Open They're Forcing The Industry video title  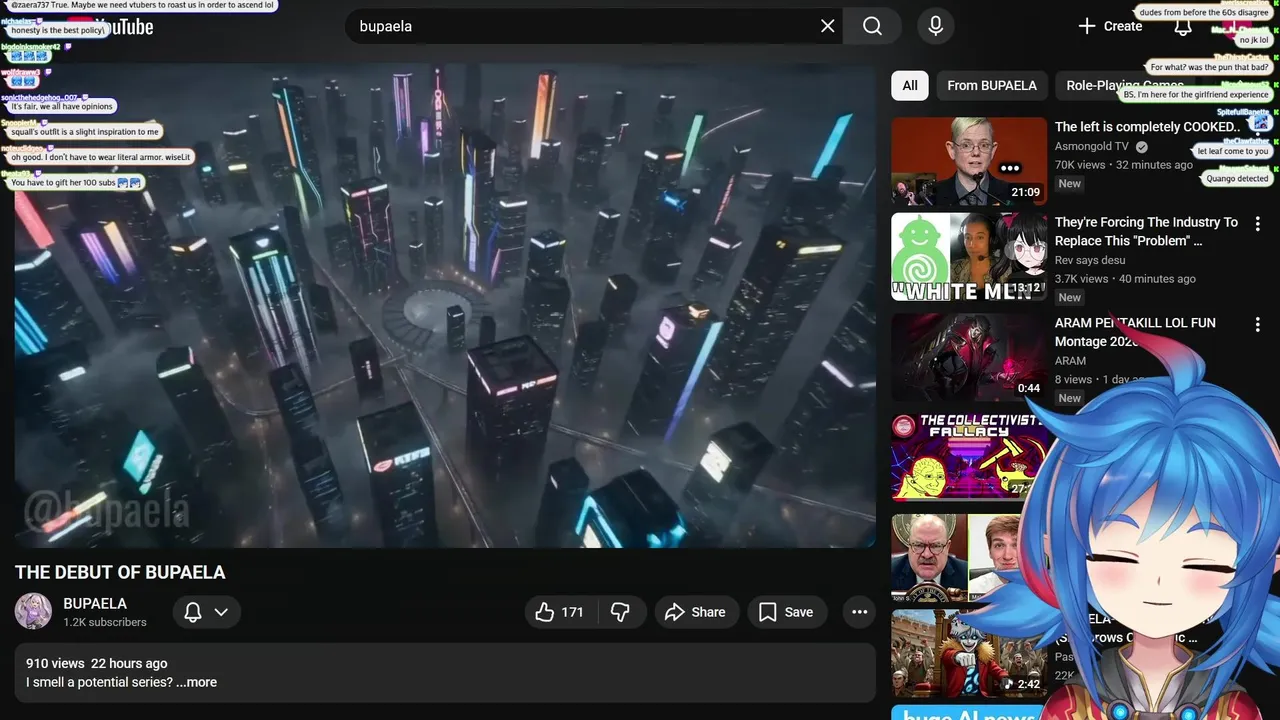click(x=1146, y=231)
